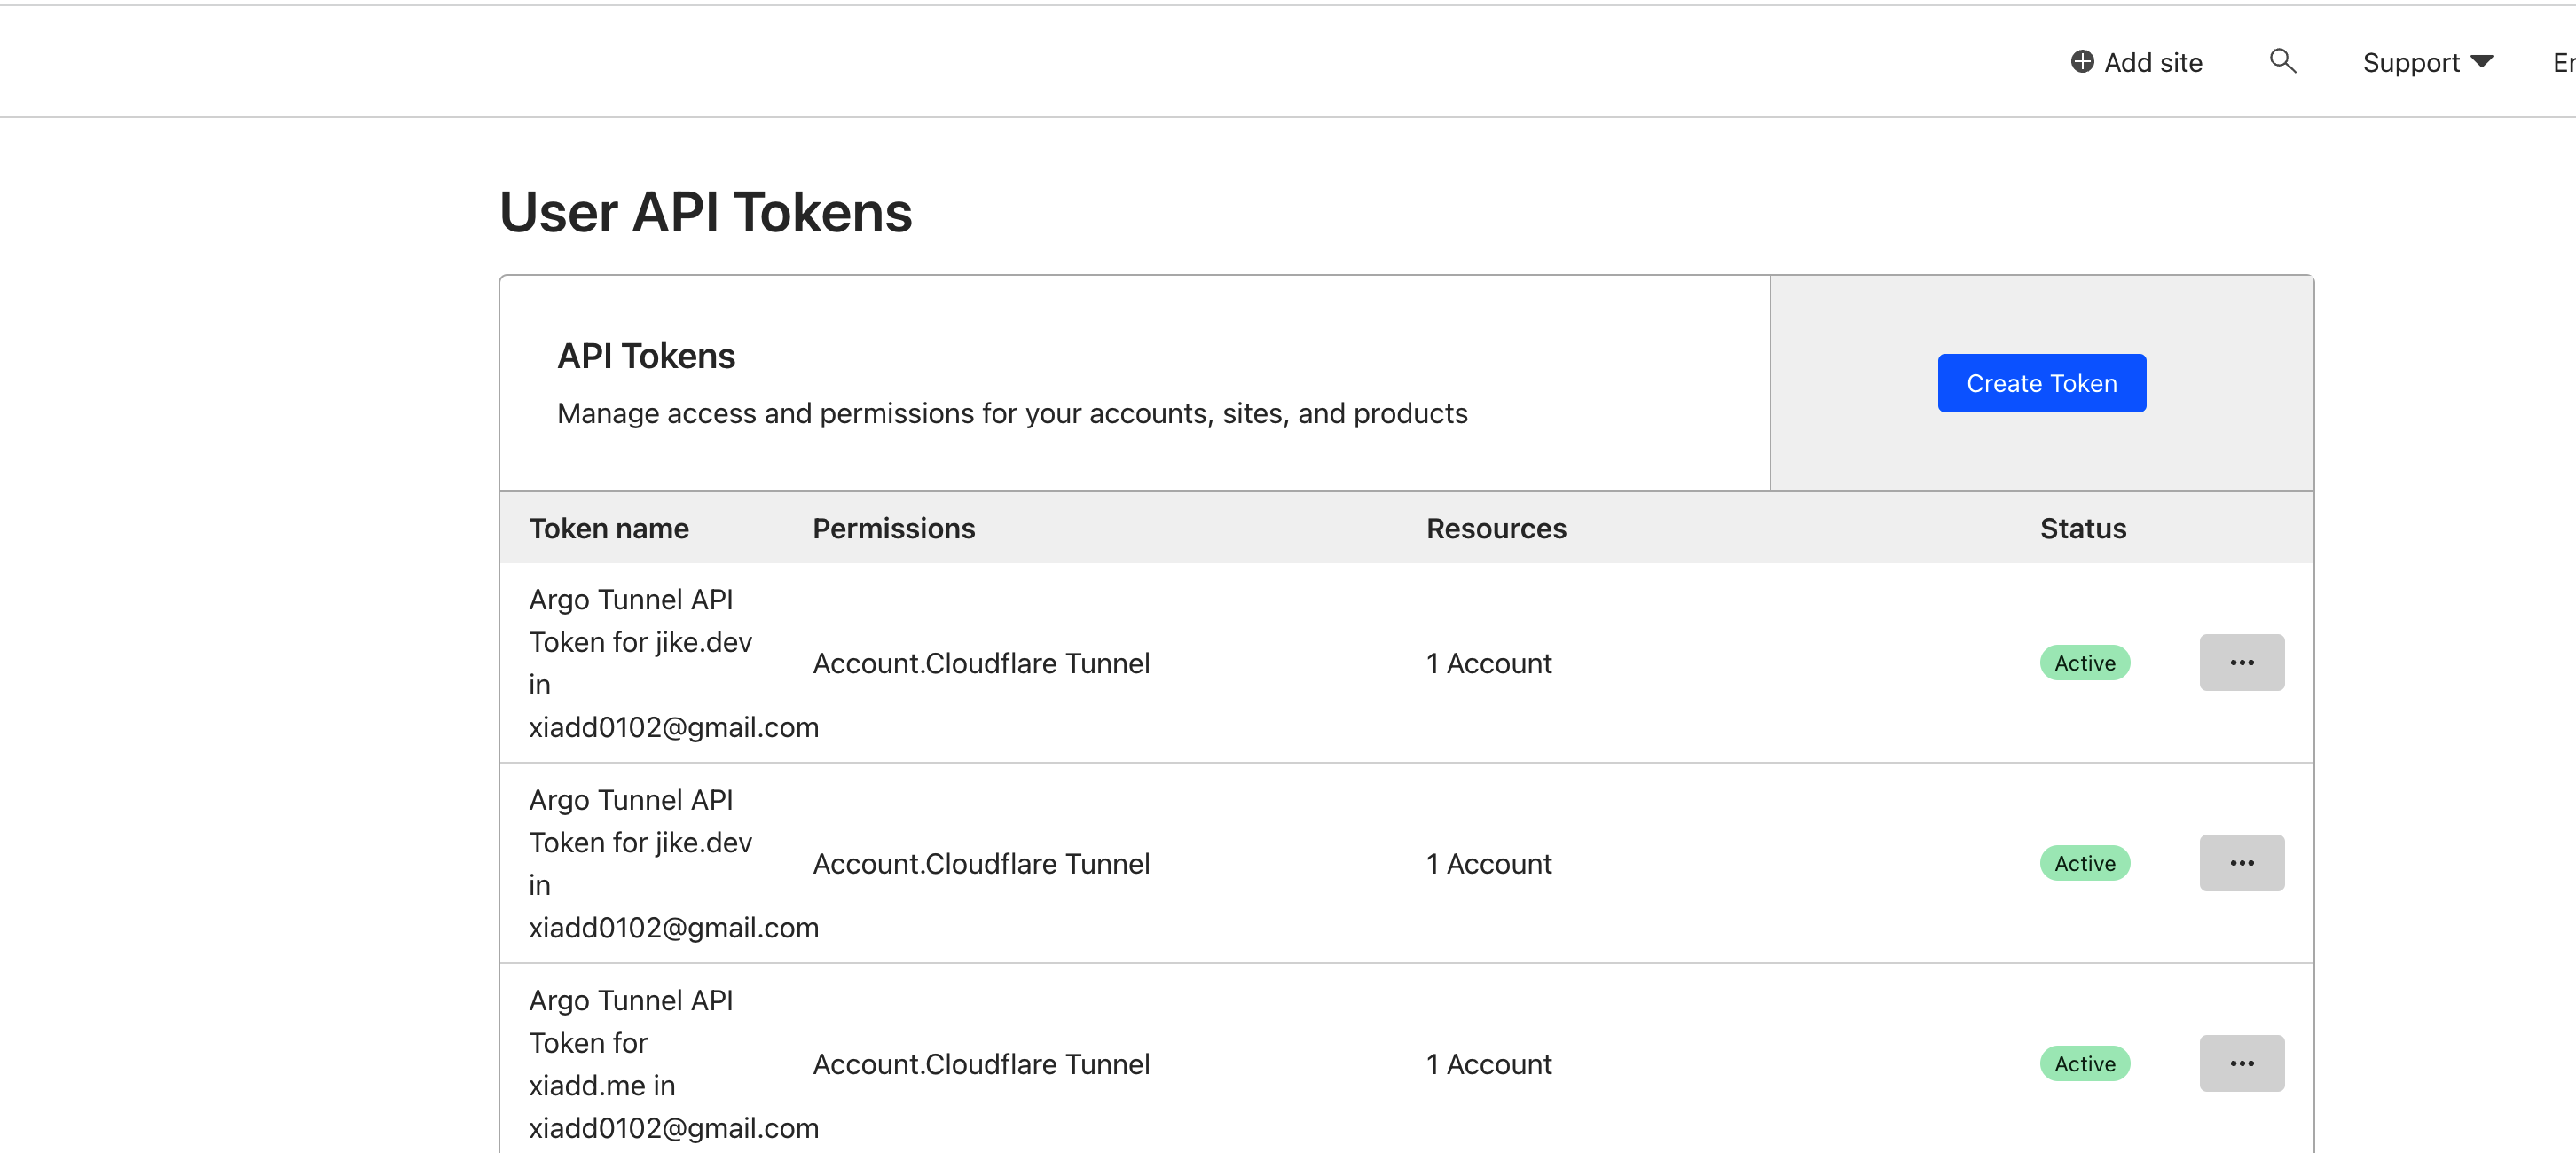The image size is (2576, 1153).
Task: Select first Argo Tunnel jike.dev token name
Action: click(673, 663)
